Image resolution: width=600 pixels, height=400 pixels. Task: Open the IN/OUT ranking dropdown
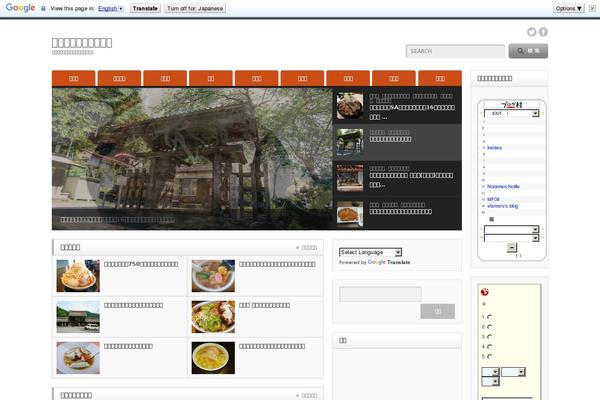coord(511,113)
